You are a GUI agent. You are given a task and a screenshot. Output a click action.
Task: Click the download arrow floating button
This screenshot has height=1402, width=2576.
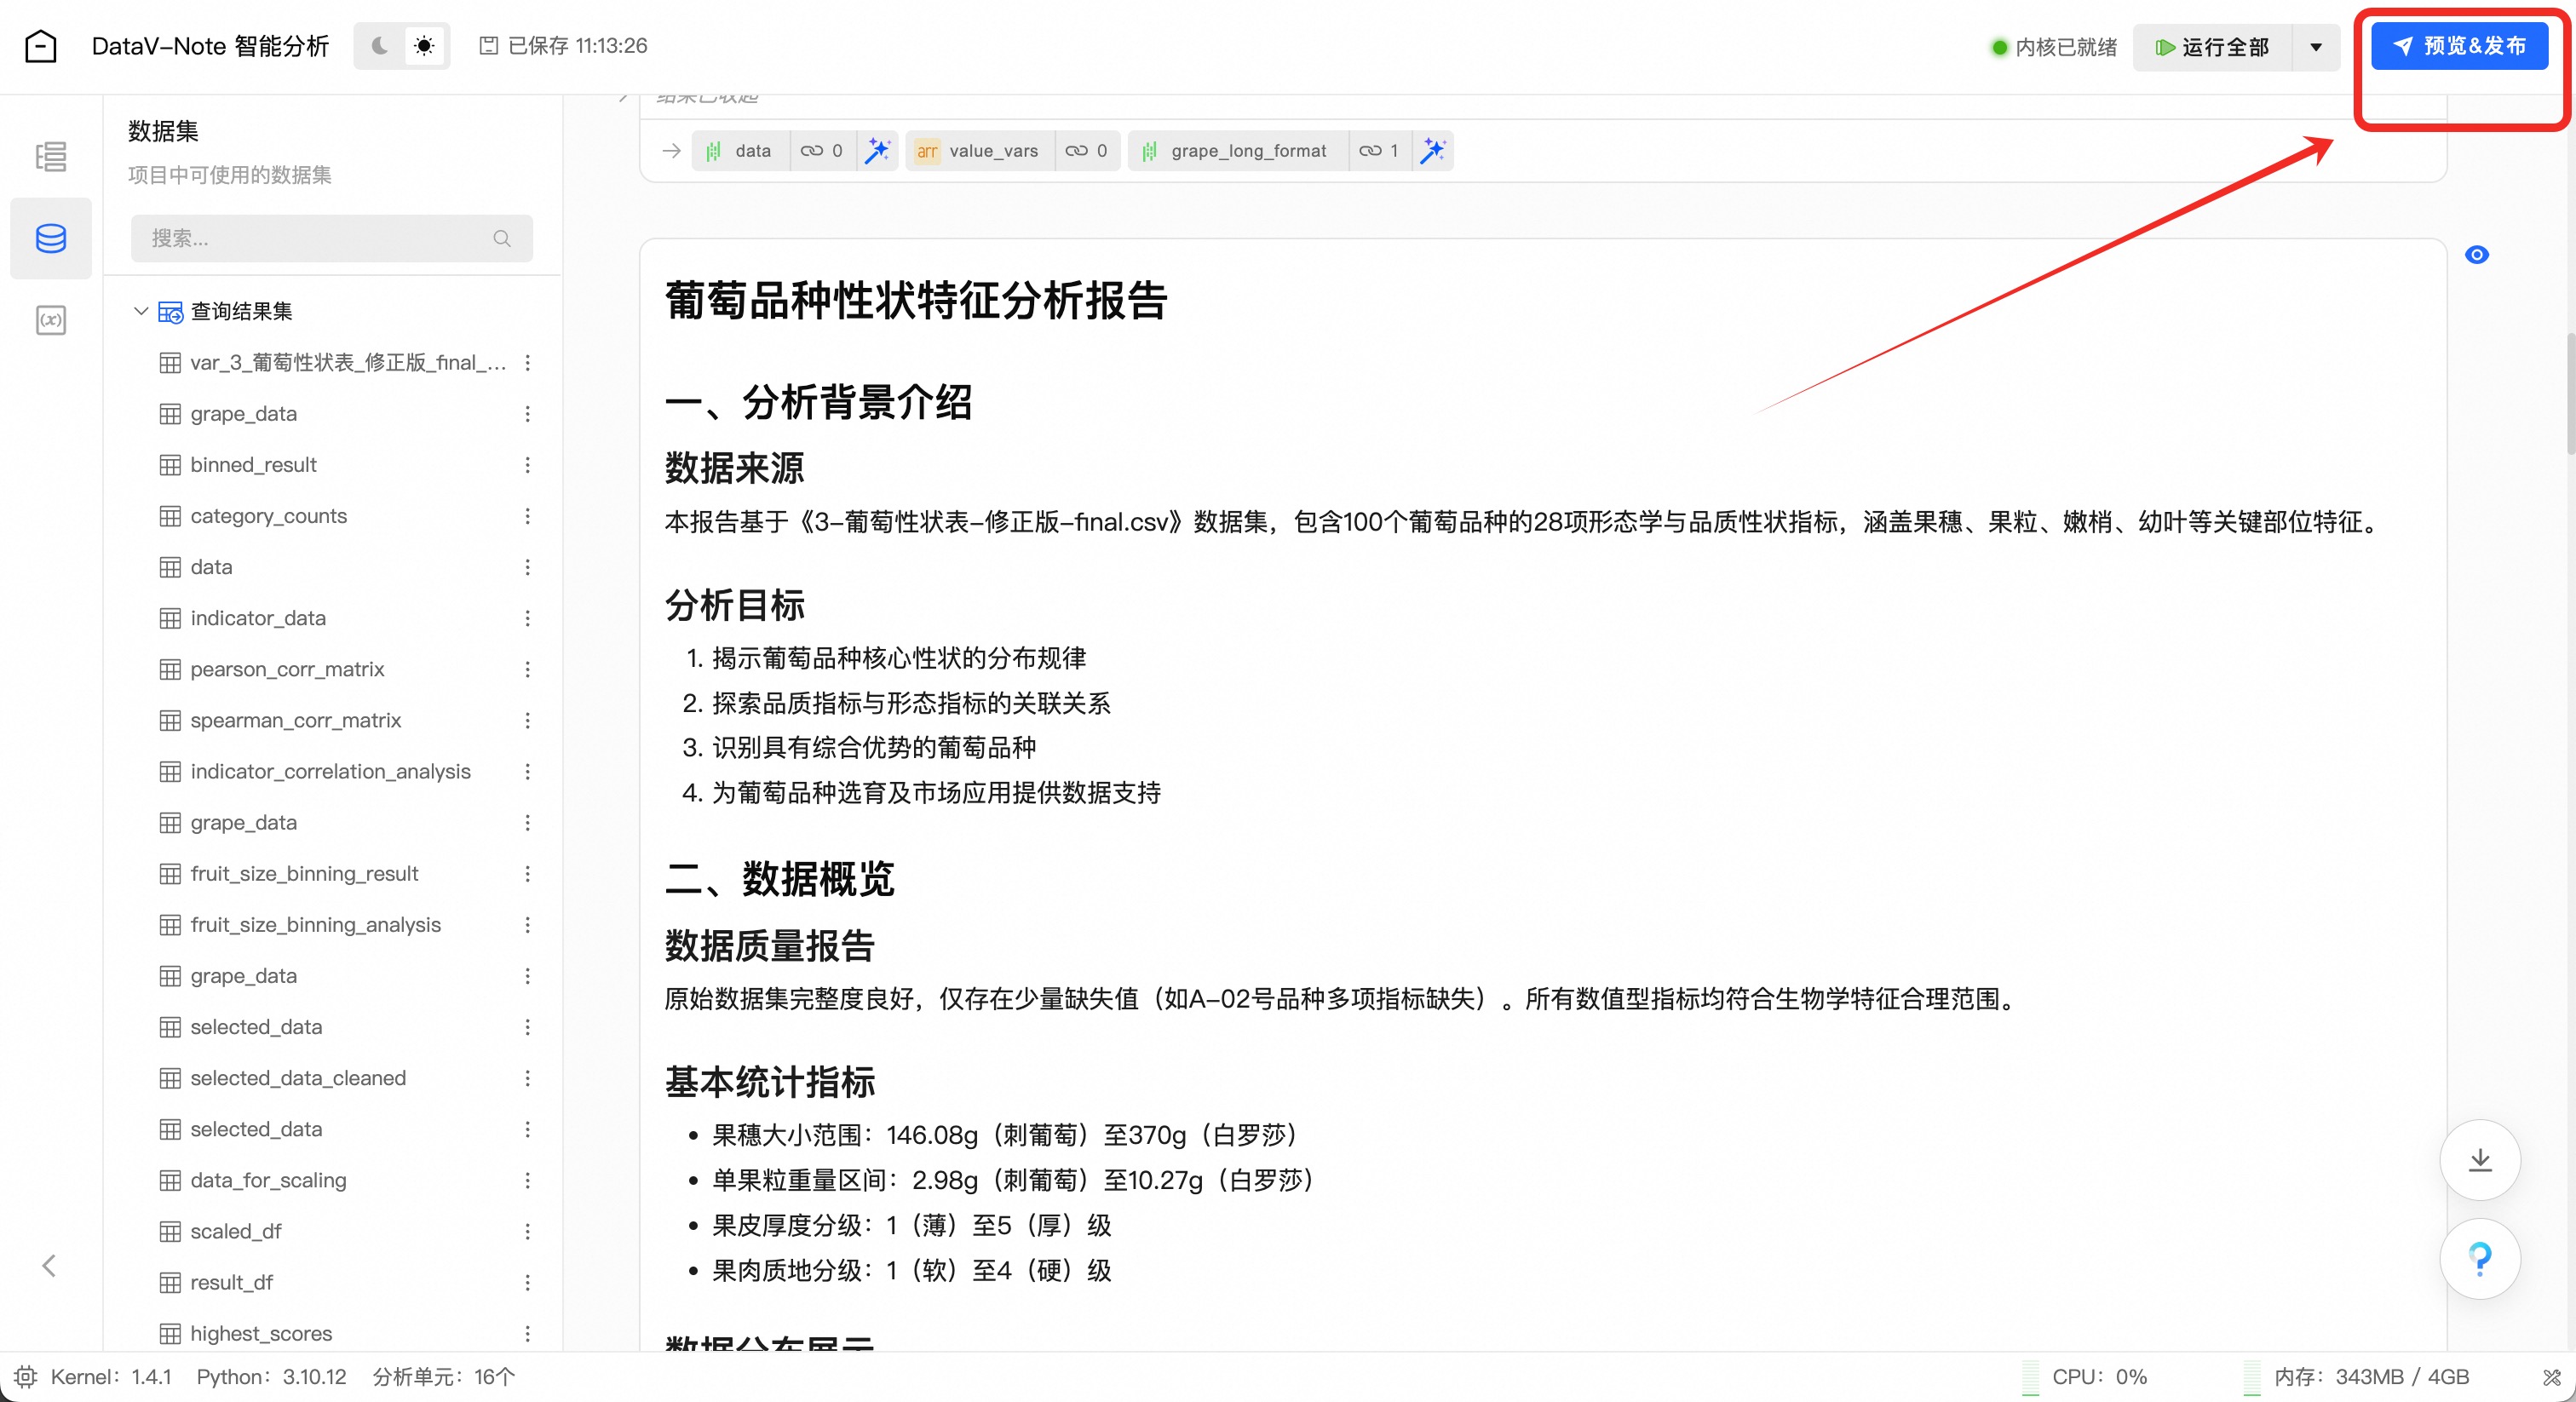click(x=2479, y=1159)
